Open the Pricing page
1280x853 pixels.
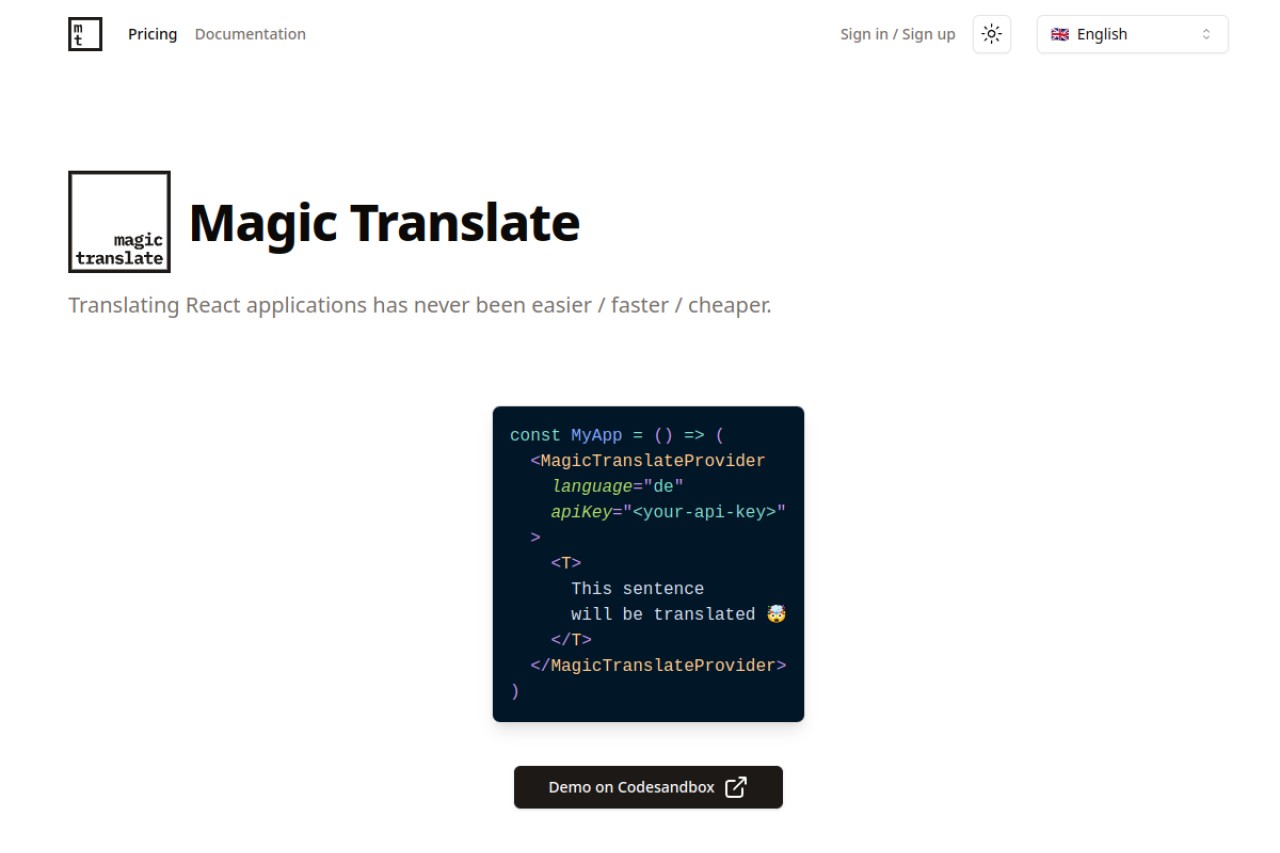(152, 34)
